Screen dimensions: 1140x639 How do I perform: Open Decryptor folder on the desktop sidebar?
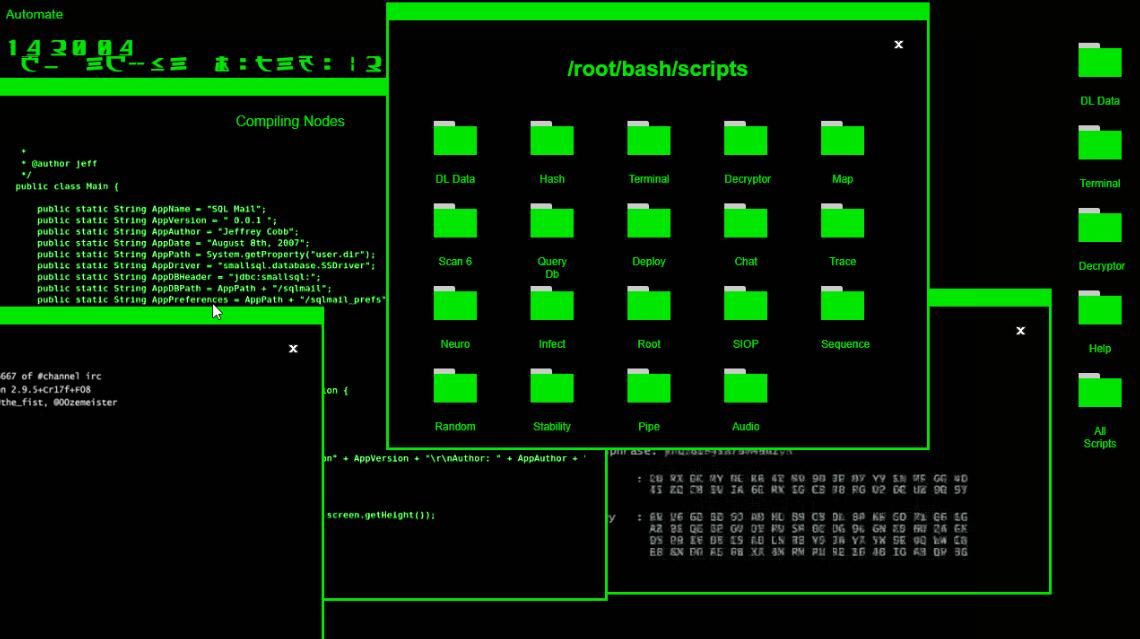(x=1099, y=225)
